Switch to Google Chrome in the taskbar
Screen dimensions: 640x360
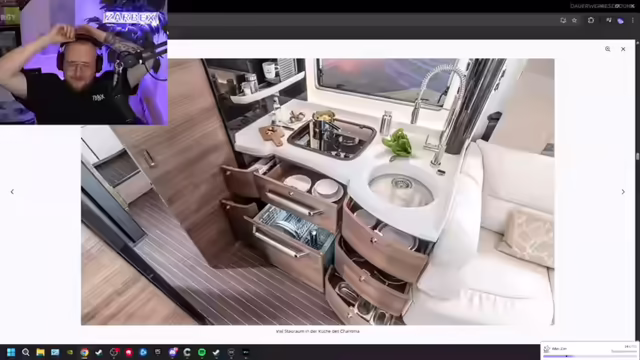[x=84, y=352]
